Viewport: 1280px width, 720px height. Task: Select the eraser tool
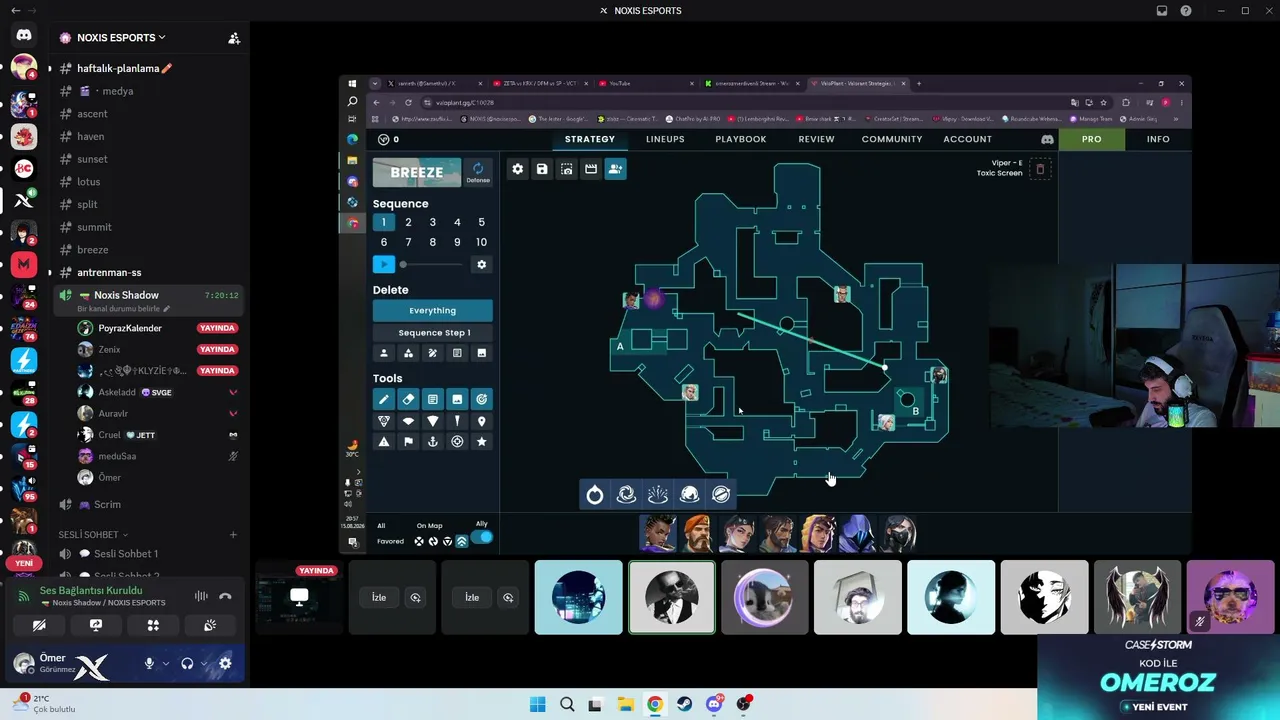tap(408, 399)
